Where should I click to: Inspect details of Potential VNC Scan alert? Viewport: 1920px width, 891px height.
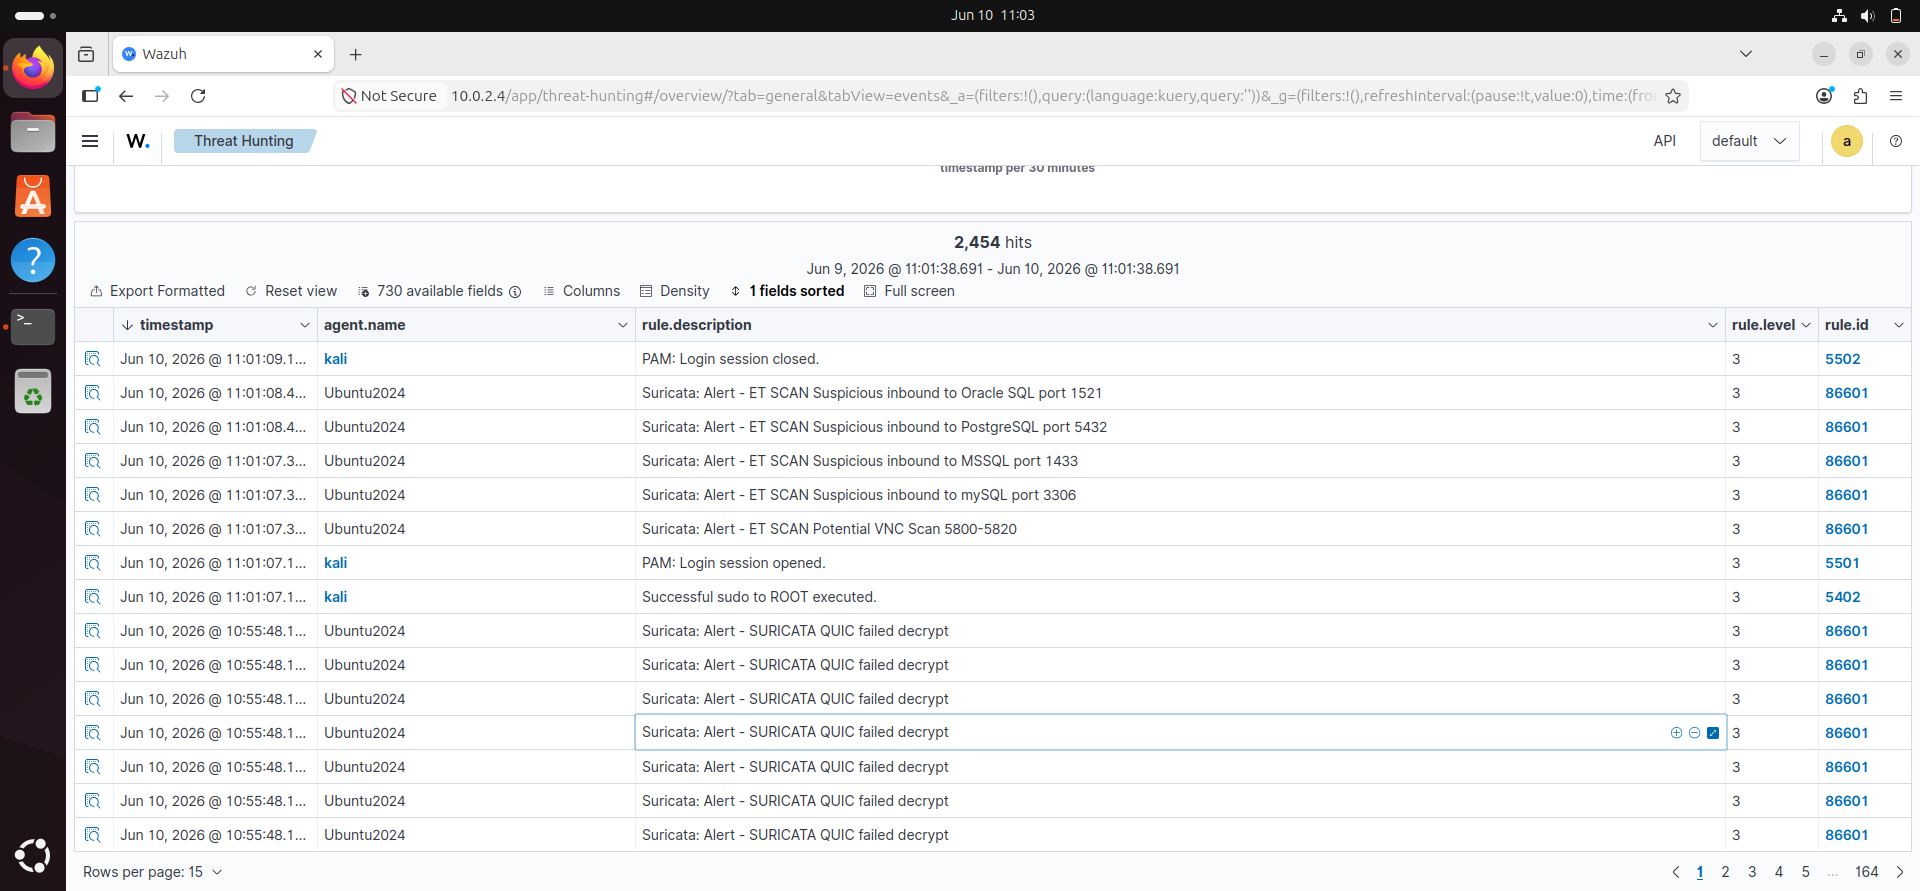[93, 529]
